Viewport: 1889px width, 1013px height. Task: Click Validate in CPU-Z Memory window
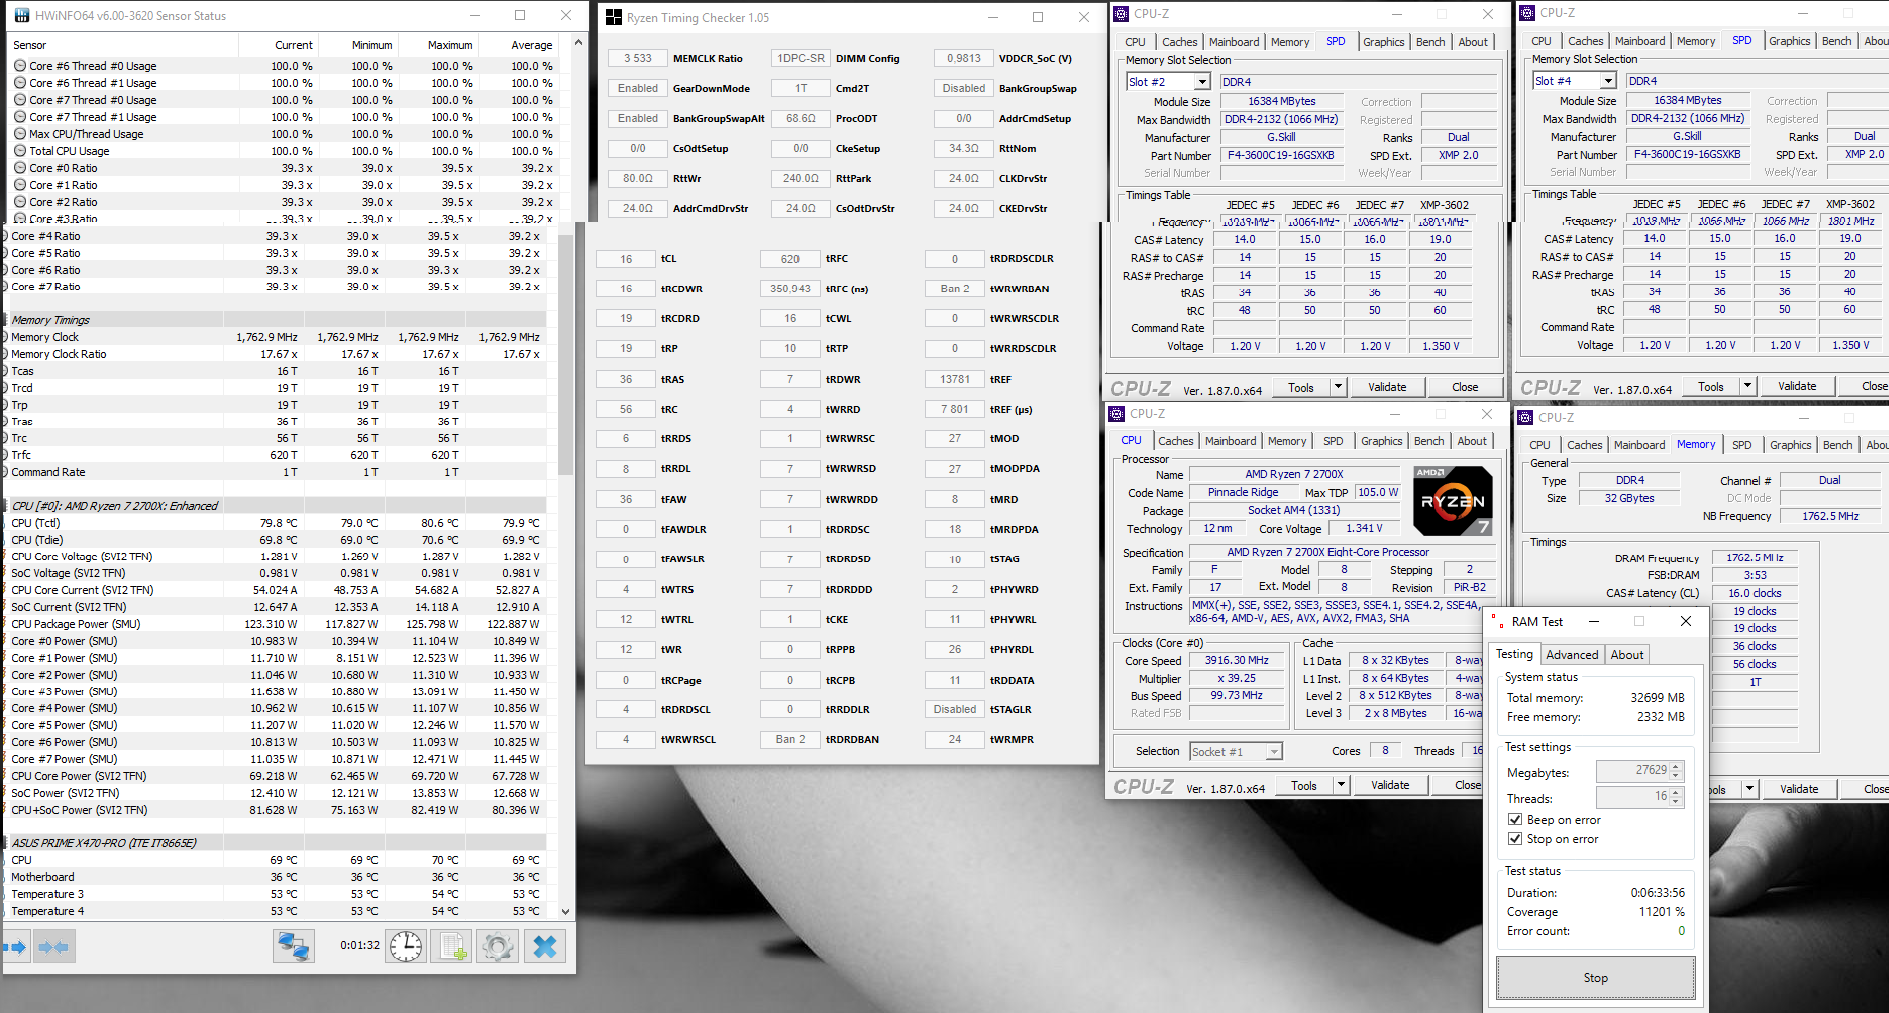pos(1799,789)
